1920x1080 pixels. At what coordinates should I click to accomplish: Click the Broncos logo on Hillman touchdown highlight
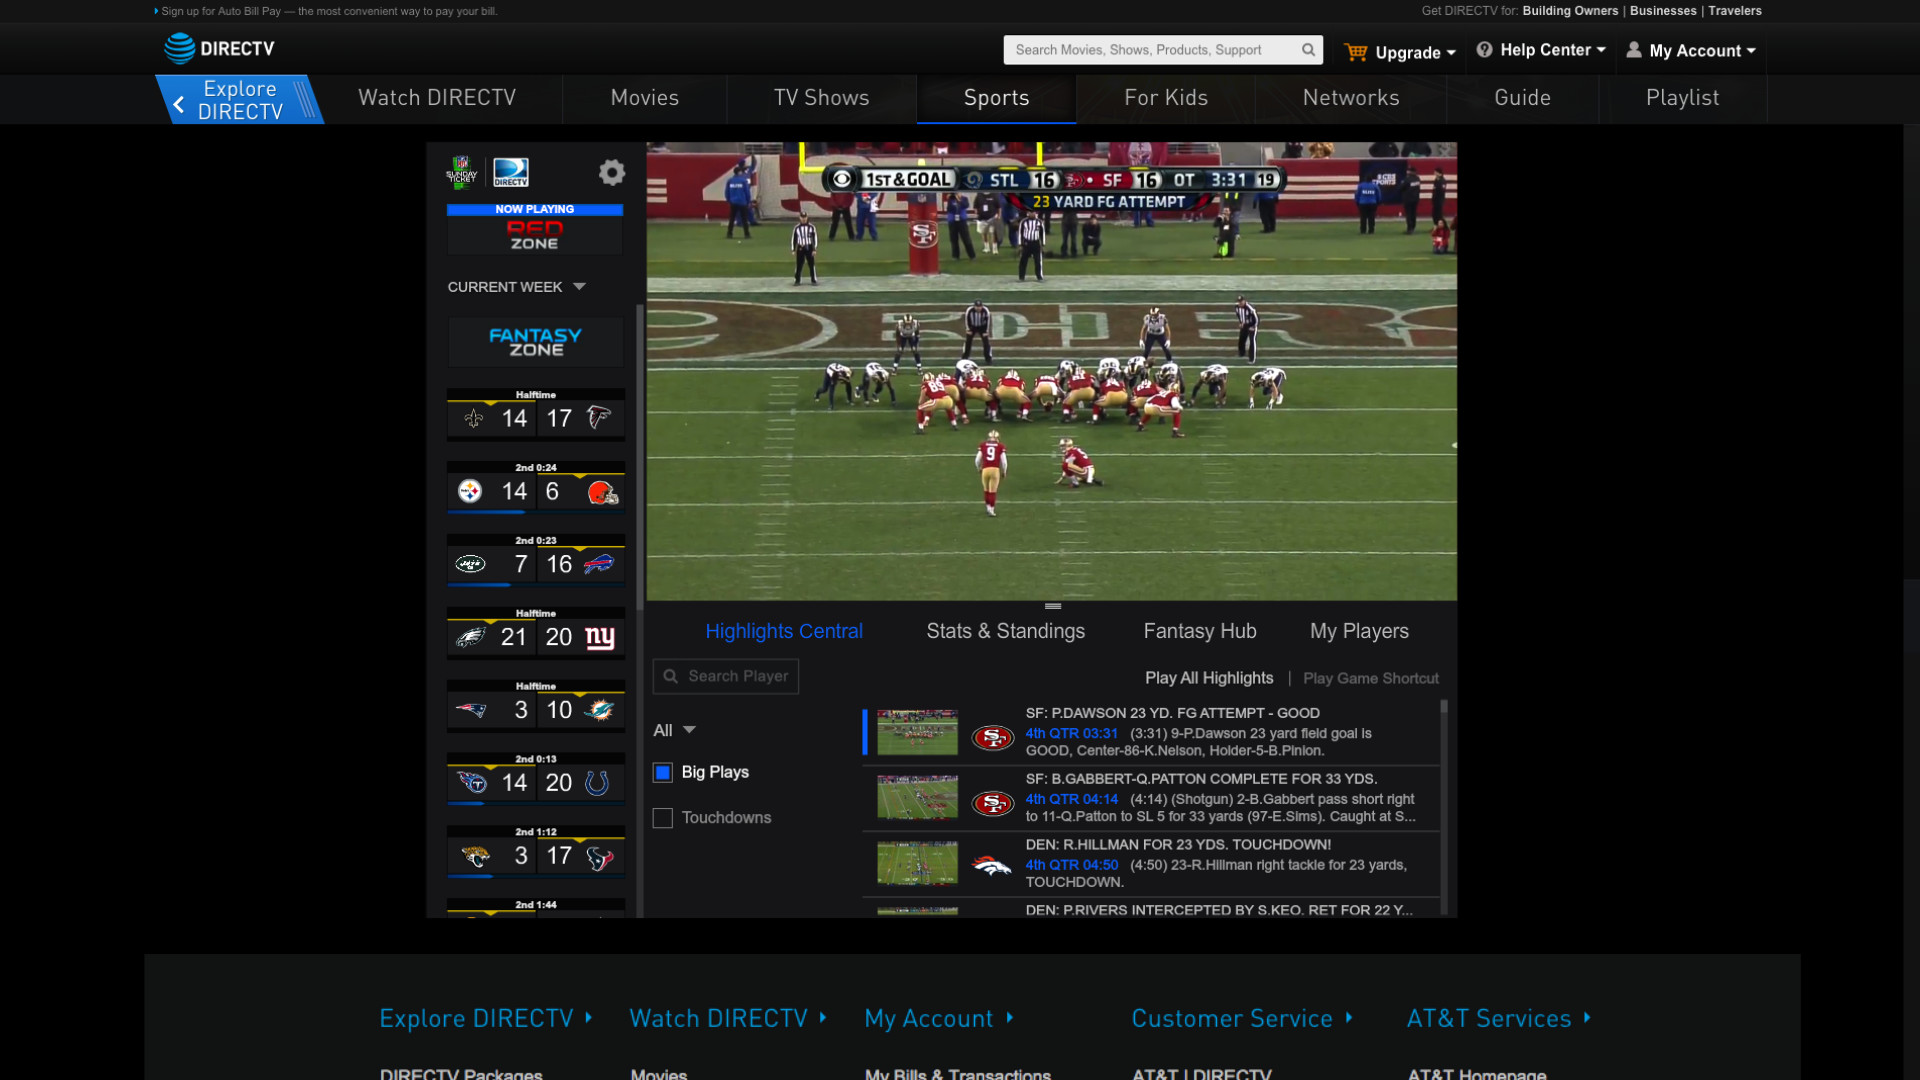[x=993, y=867]
